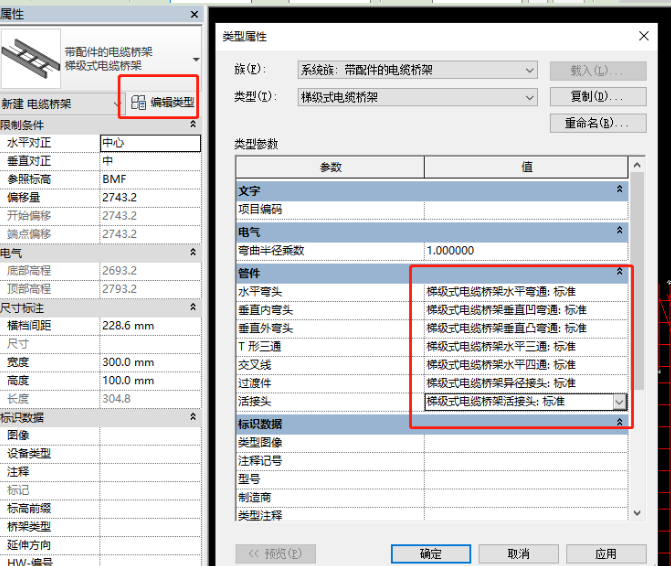Click the 宽度 value 300.0 mm
The image size is (671, 566).
pos(150,362)
